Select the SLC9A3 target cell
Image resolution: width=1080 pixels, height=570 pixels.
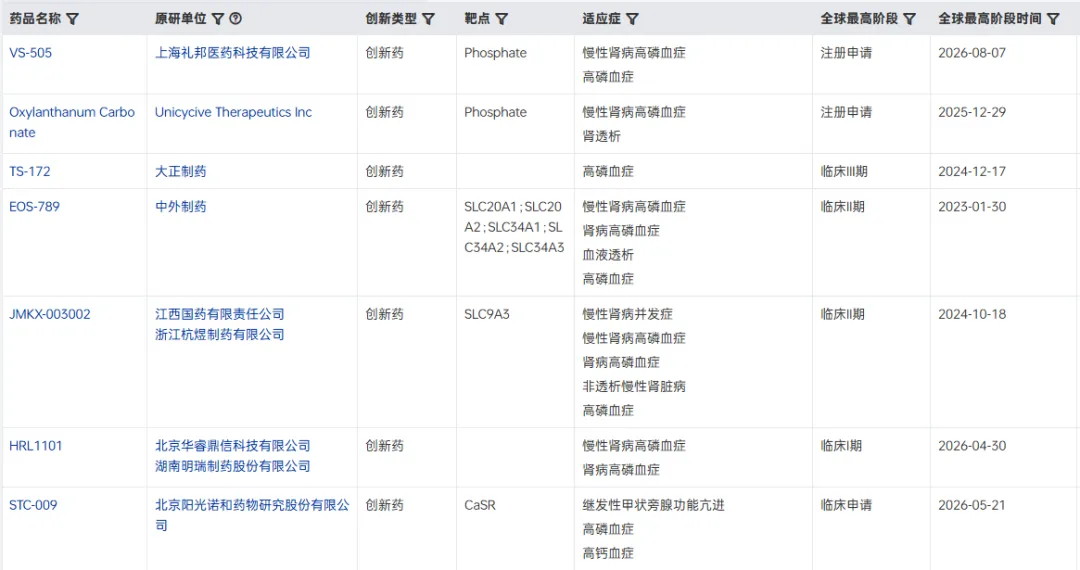click(x=487, y=315)
